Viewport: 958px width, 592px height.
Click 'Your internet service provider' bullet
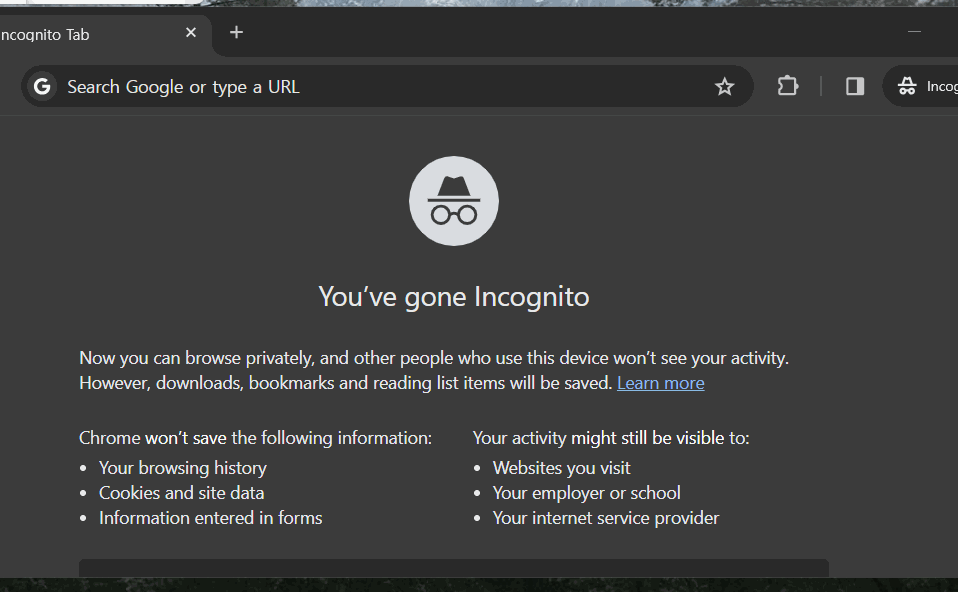pyautogui.click(x=605, y=518)
